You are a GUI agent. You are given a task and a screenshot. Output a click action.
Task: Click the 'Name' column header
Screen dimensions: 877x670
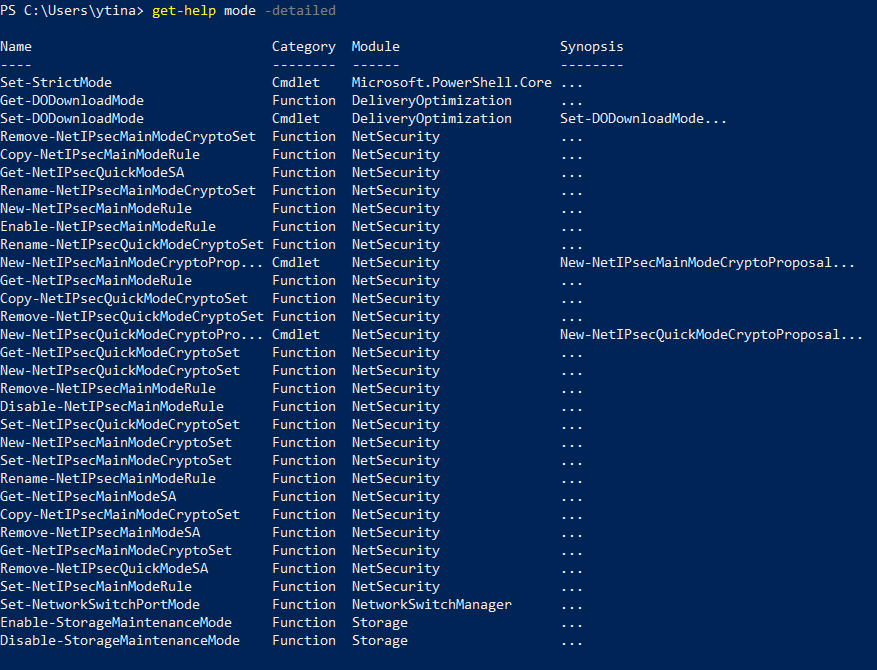click(x=16, y=46)
